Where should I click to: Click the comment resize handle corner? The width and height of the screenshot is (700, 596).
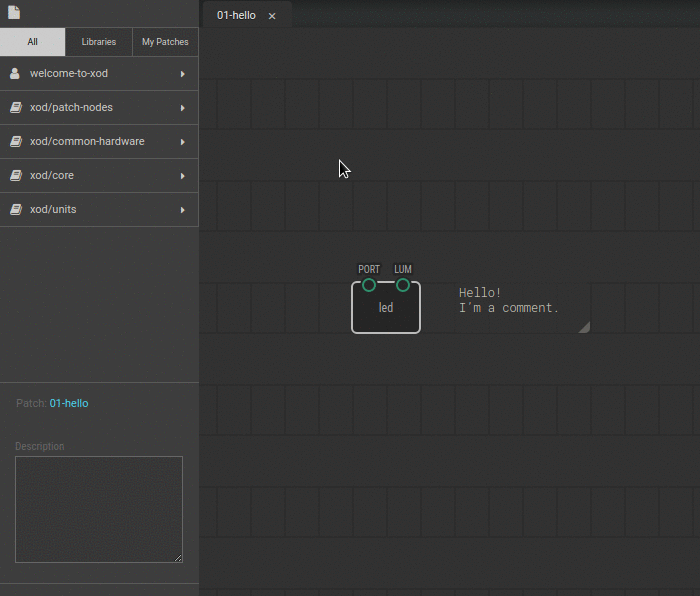coord(584,326)
